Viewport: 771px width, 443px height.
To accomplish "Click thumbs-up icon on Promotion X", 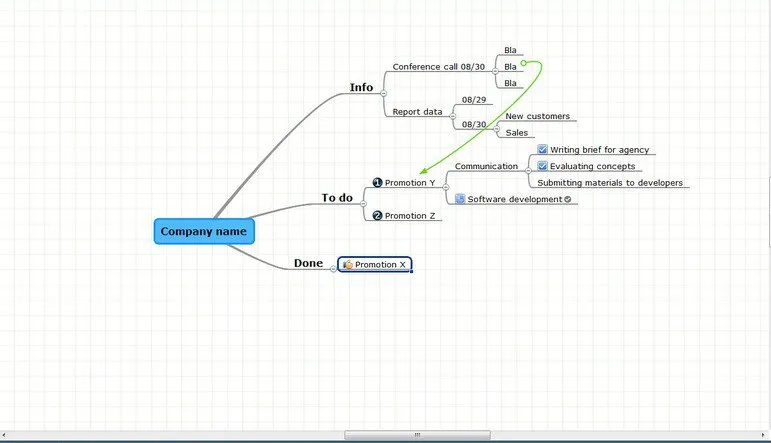I will coord(348,265).
